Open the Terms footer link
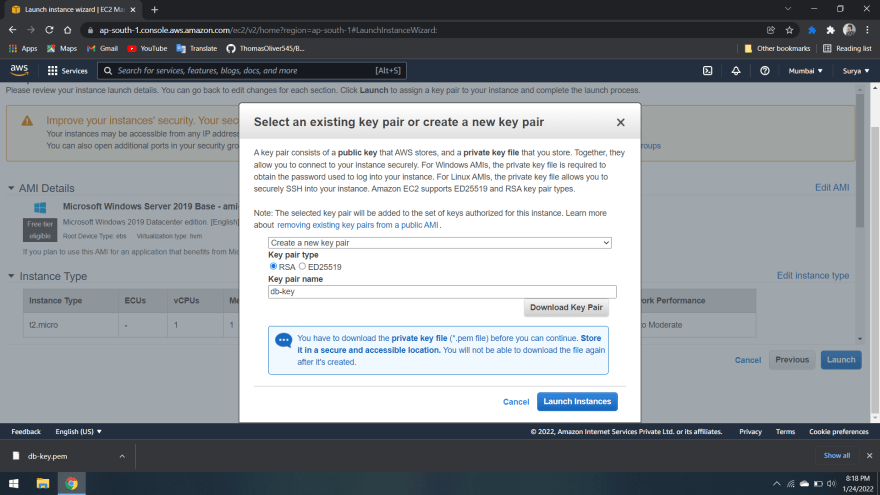The height and width of the screenshot is (495, 880). click(x=785, y=432)
